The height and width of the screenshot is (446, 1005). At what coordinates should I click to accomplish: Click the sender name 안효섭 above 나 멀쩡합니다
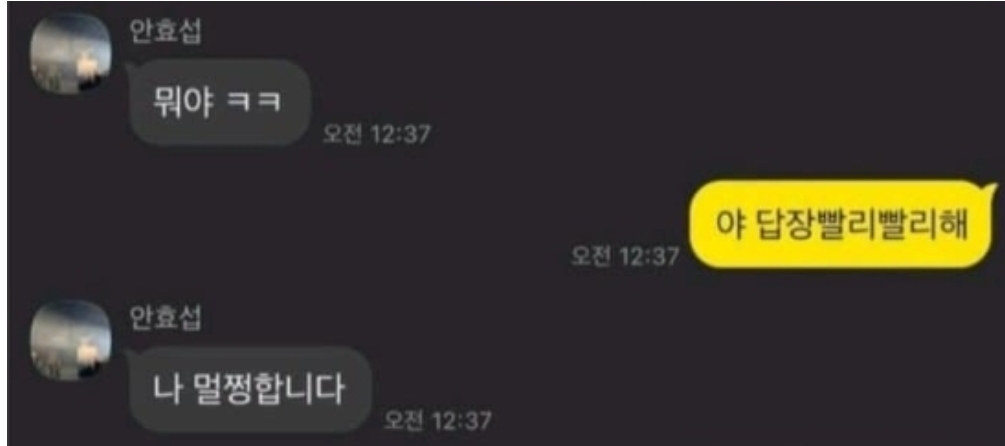pyautogui.click(x=165, y=318)
